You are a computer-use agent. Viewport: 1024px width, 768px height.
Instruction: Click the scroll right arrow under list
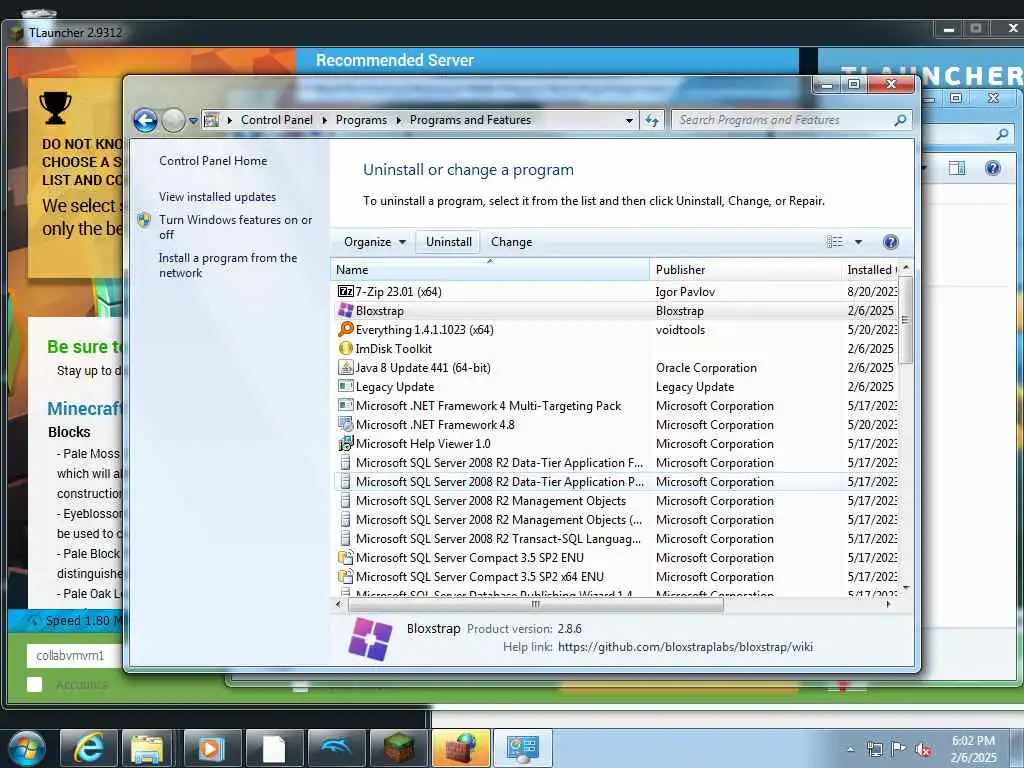click(888, 605)
